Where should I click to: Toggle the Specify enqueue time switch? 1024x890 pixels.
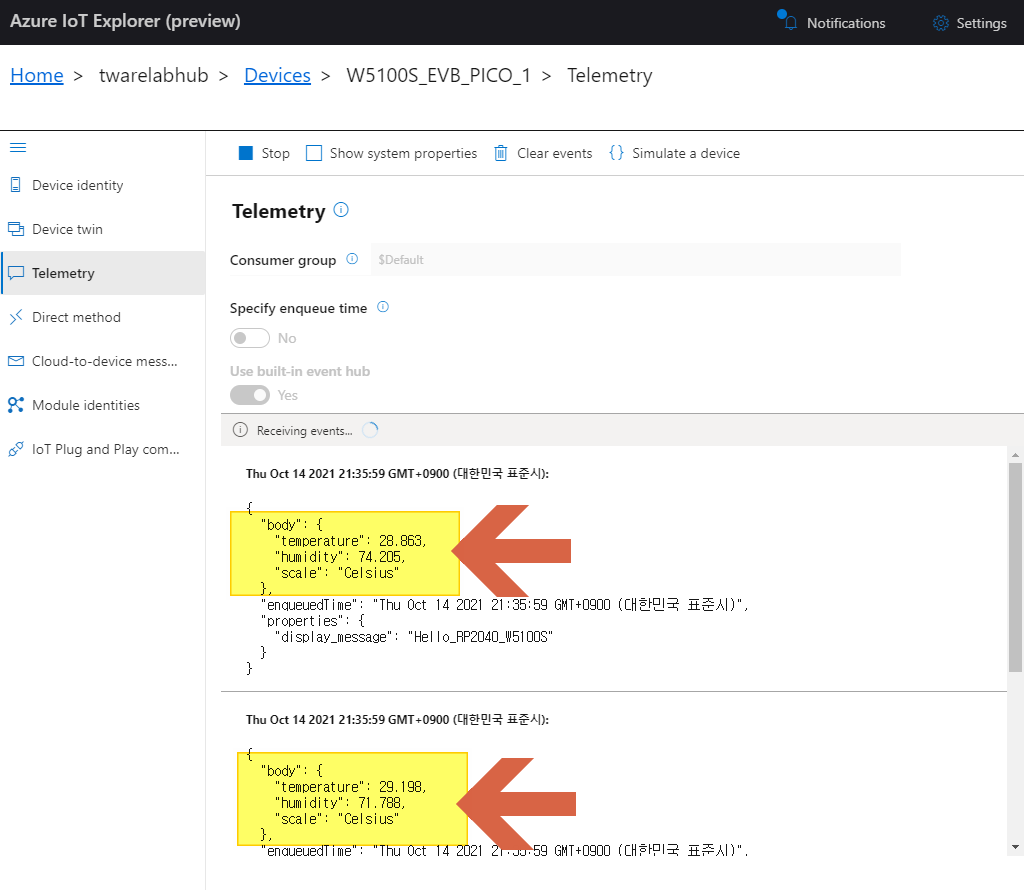click(249, 338)
